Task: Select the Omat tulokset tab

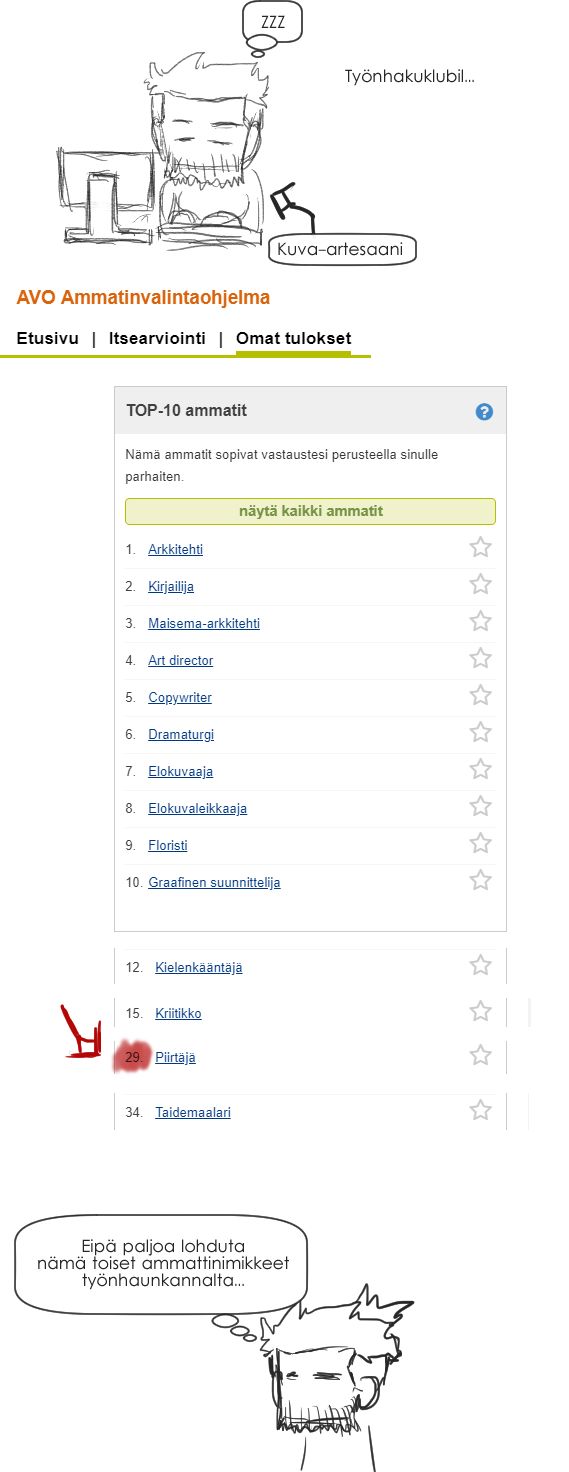Action: 293,338
